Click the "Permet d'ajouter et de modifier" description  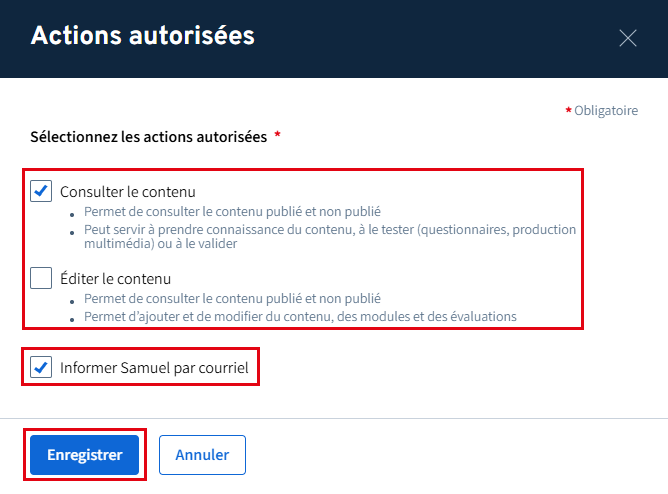coord(300,316)
